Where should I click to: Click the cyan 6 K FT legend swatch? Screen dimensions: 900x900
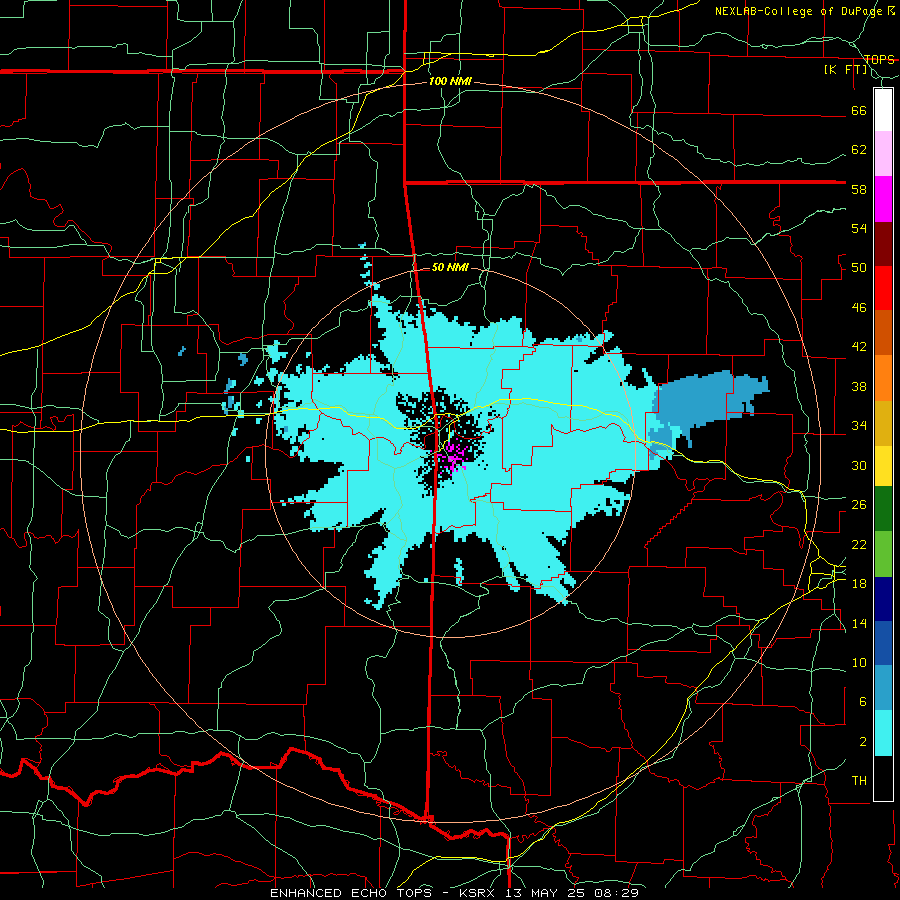[883, 733]
